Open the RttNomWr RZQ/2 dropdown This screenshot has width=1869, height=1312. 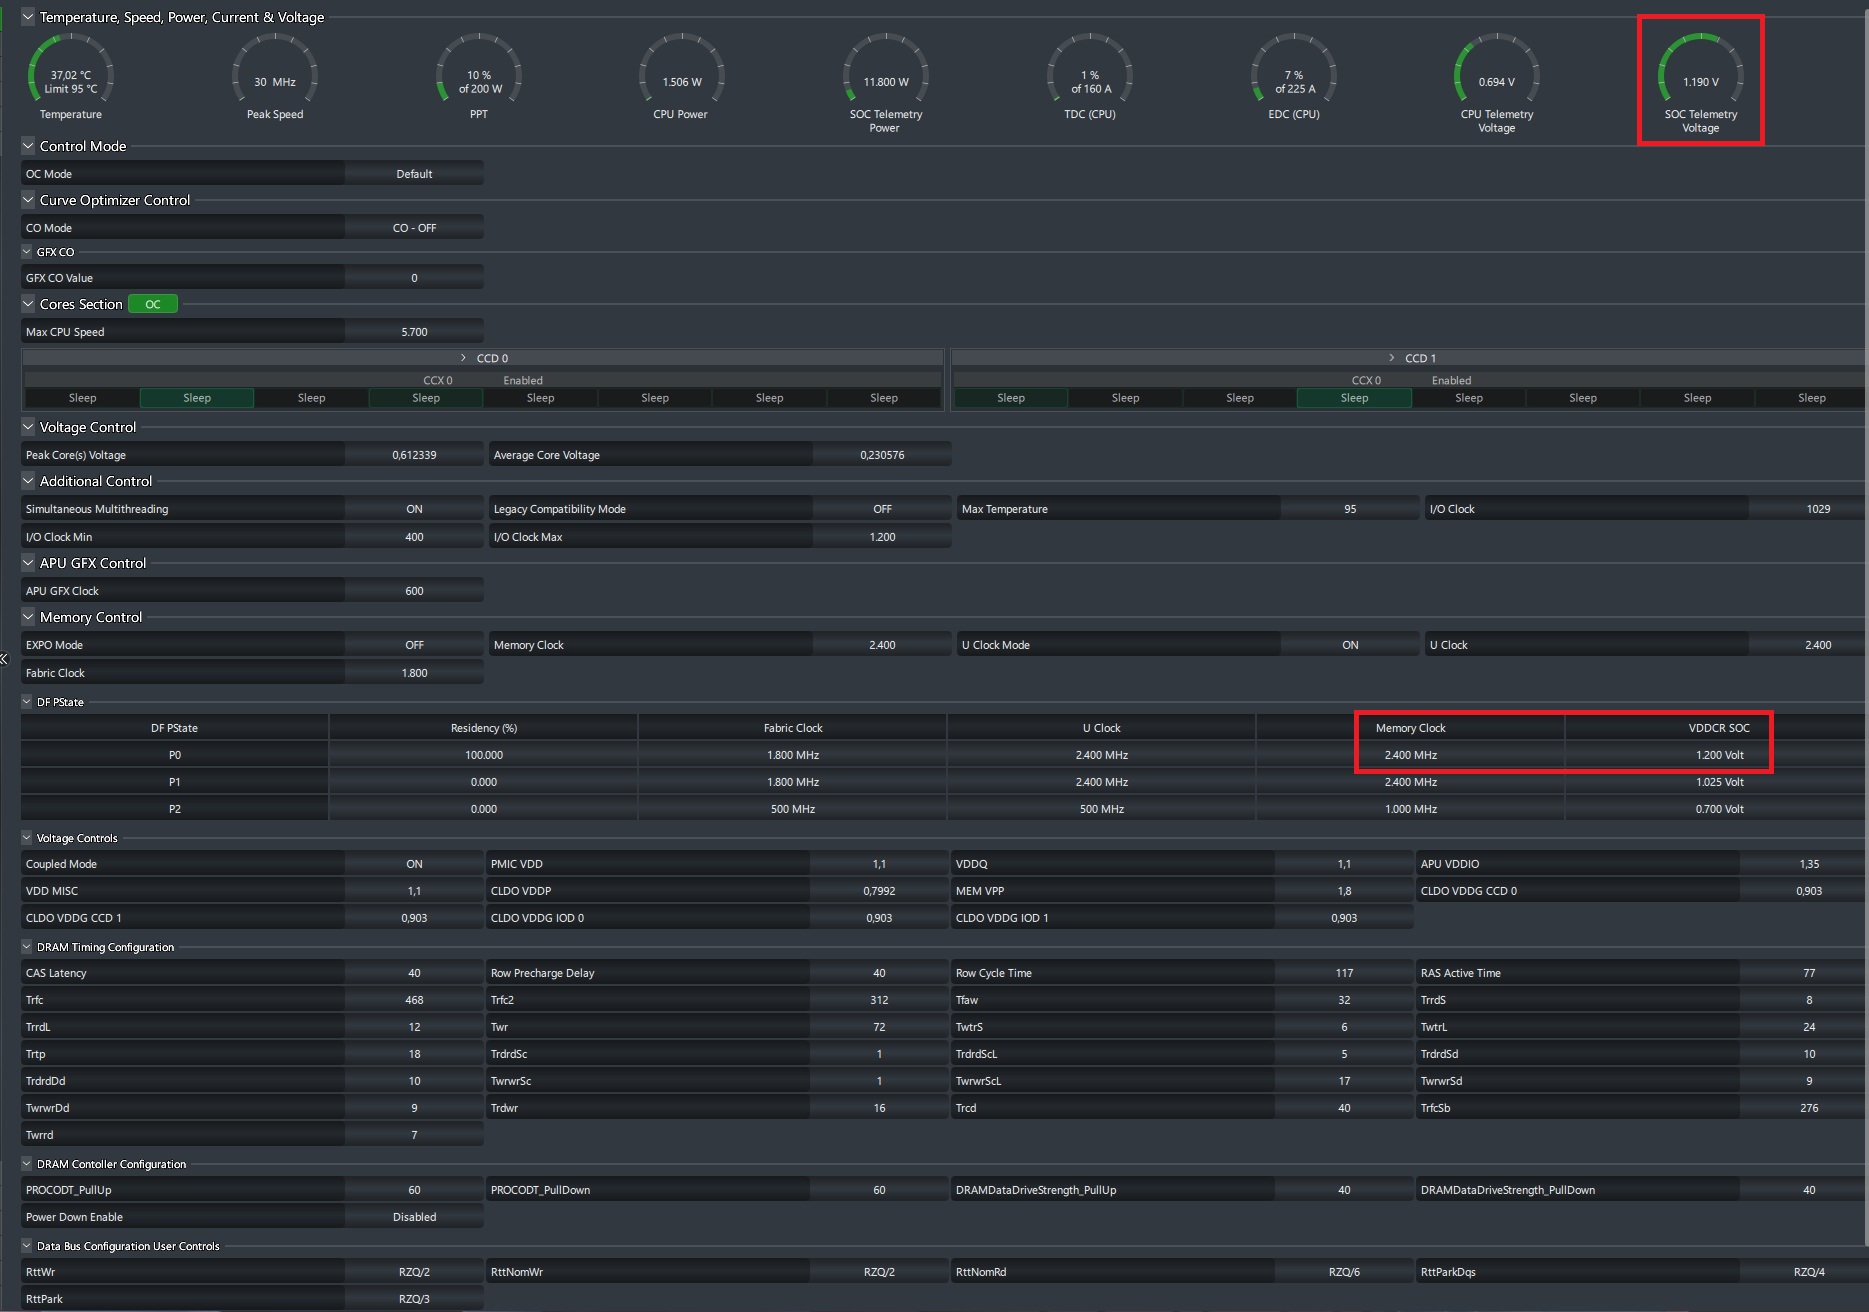[x=879, y=1272]
